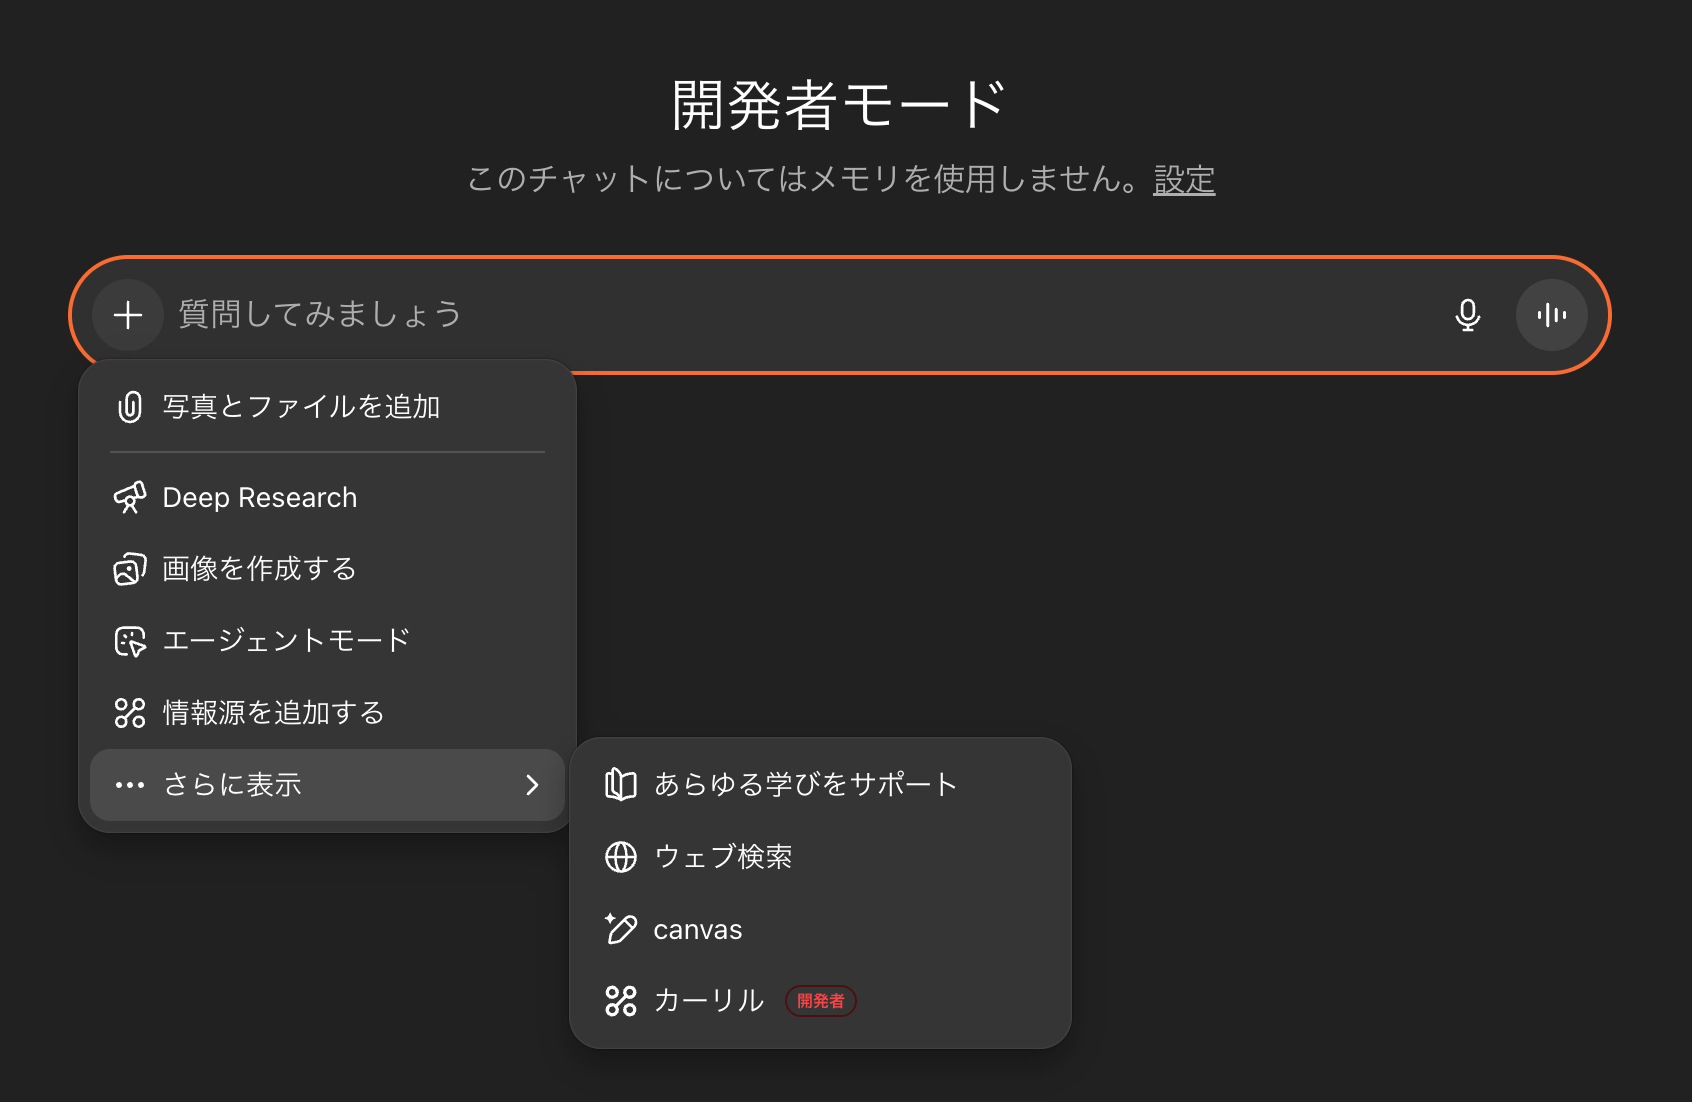
Task: Click the canvas pencil icon
Action: (x=621, y=928)
